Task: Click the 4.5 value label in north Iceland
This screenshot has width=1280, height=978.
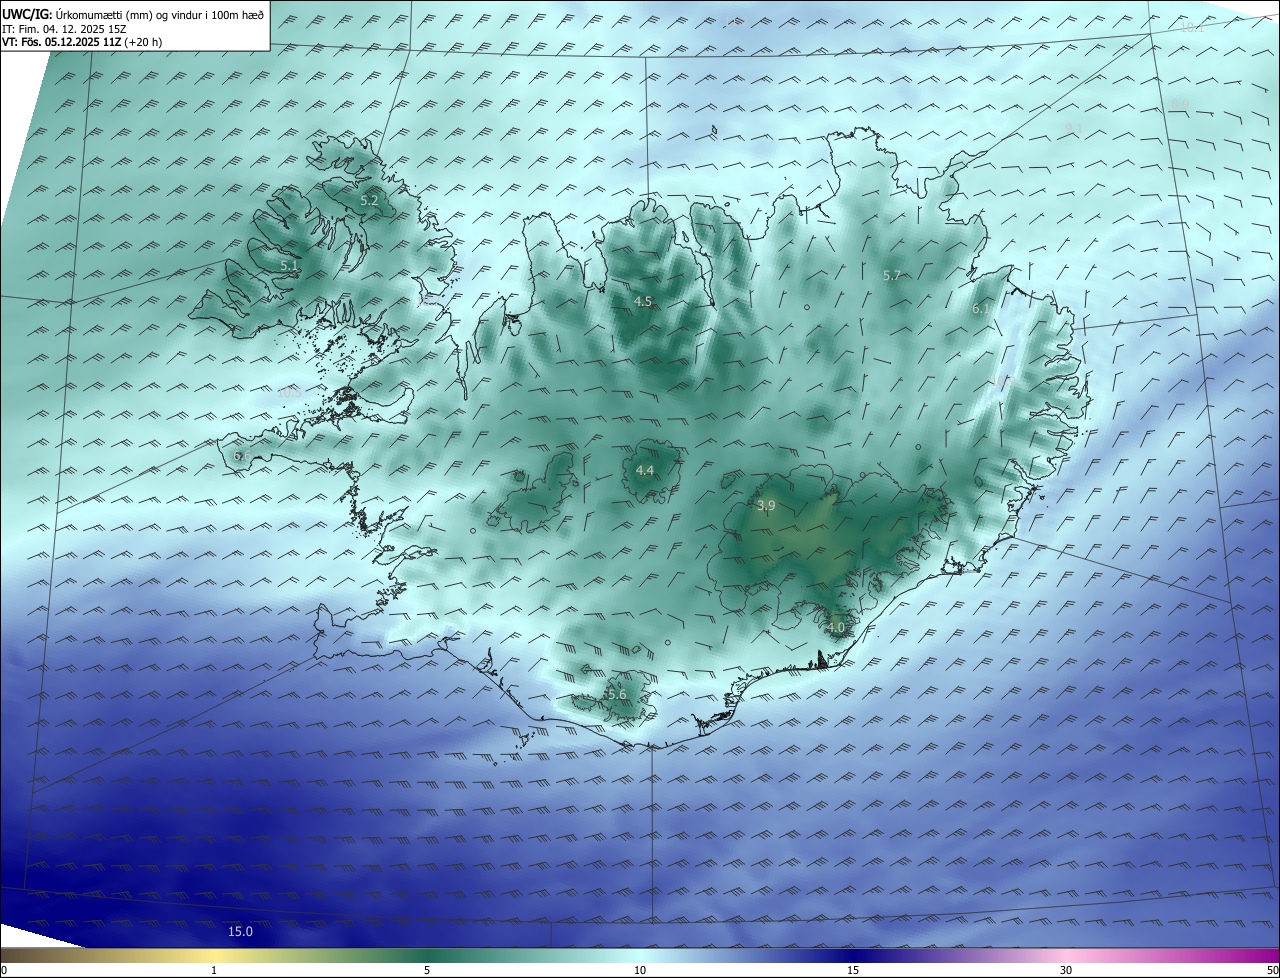Action: tap(643, 301)
